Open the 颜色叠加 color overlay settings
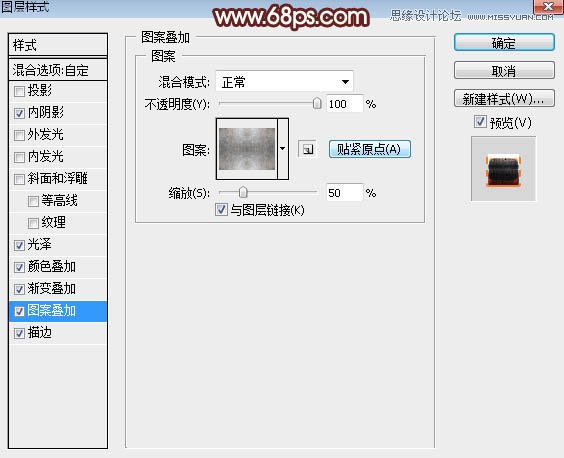The height and width of the screenshot is (458, 564). pos(51,266)
